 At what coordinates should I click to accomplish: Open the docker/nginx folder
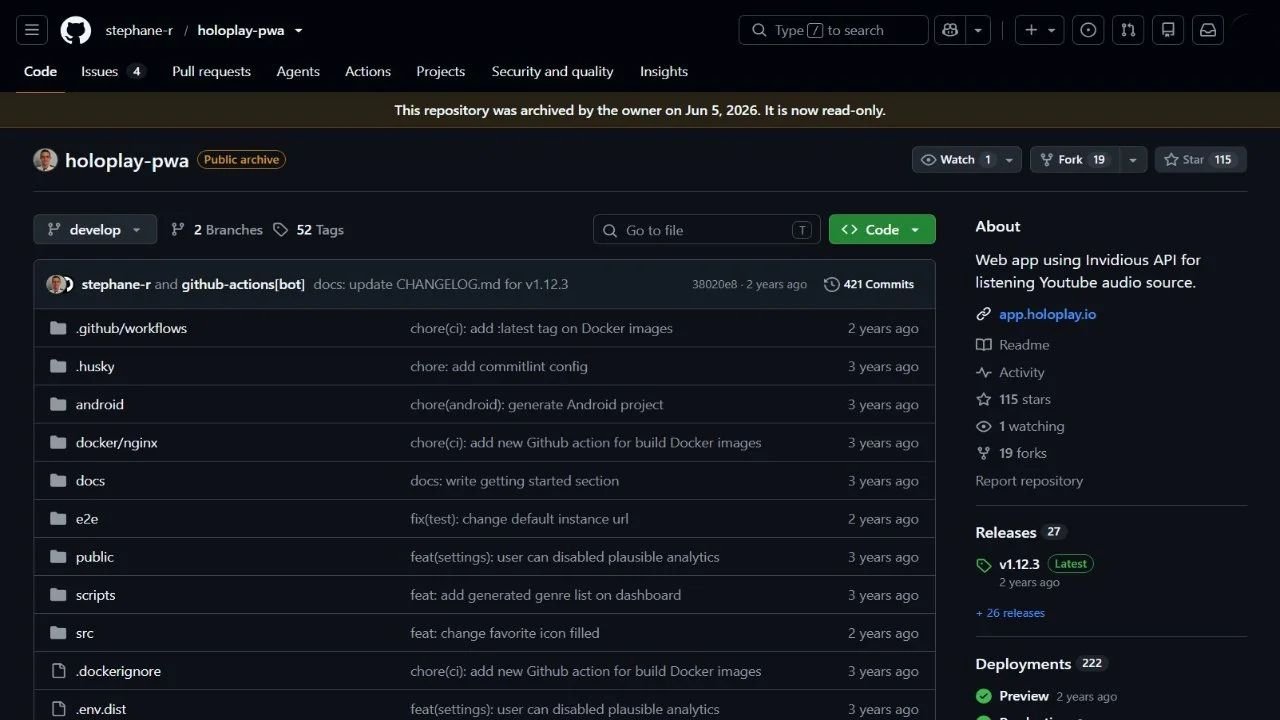116,443
